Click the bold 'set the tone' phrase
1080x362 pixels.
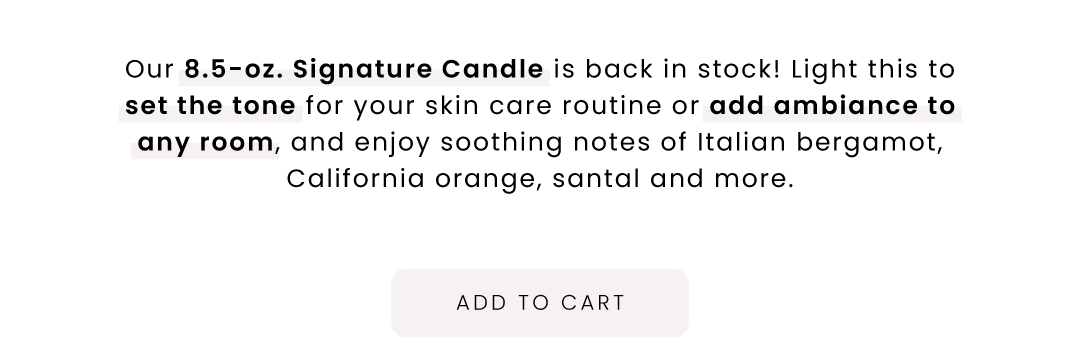pyautogui.click(x=210, y=106)
